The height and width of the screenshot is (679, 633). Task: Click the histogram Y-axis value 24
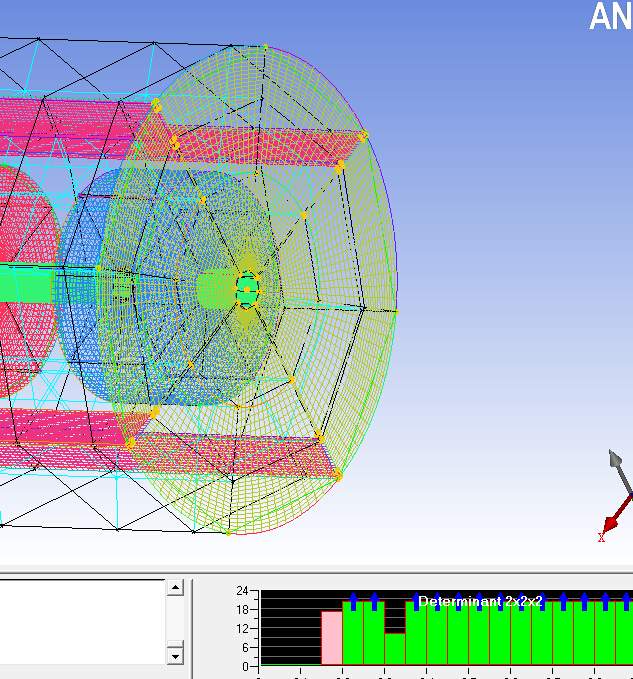pos(242,591)
